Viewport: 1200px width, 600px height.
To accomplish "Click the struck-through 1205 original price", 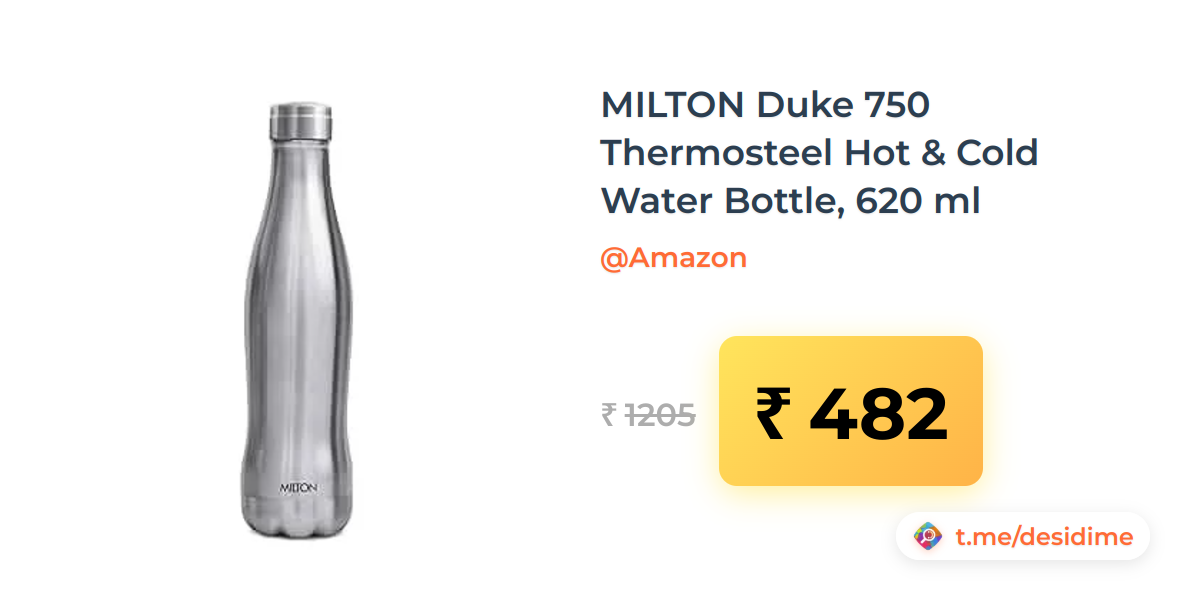I will point(660,414).
